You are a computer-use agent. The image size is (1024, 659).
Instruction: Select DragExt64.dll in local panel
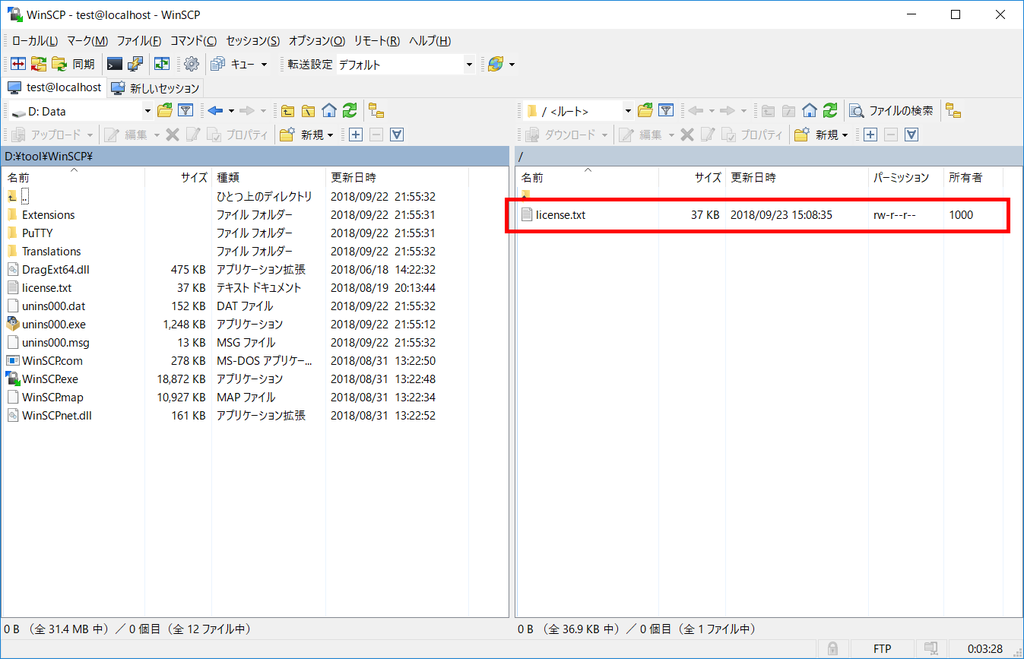56,270
